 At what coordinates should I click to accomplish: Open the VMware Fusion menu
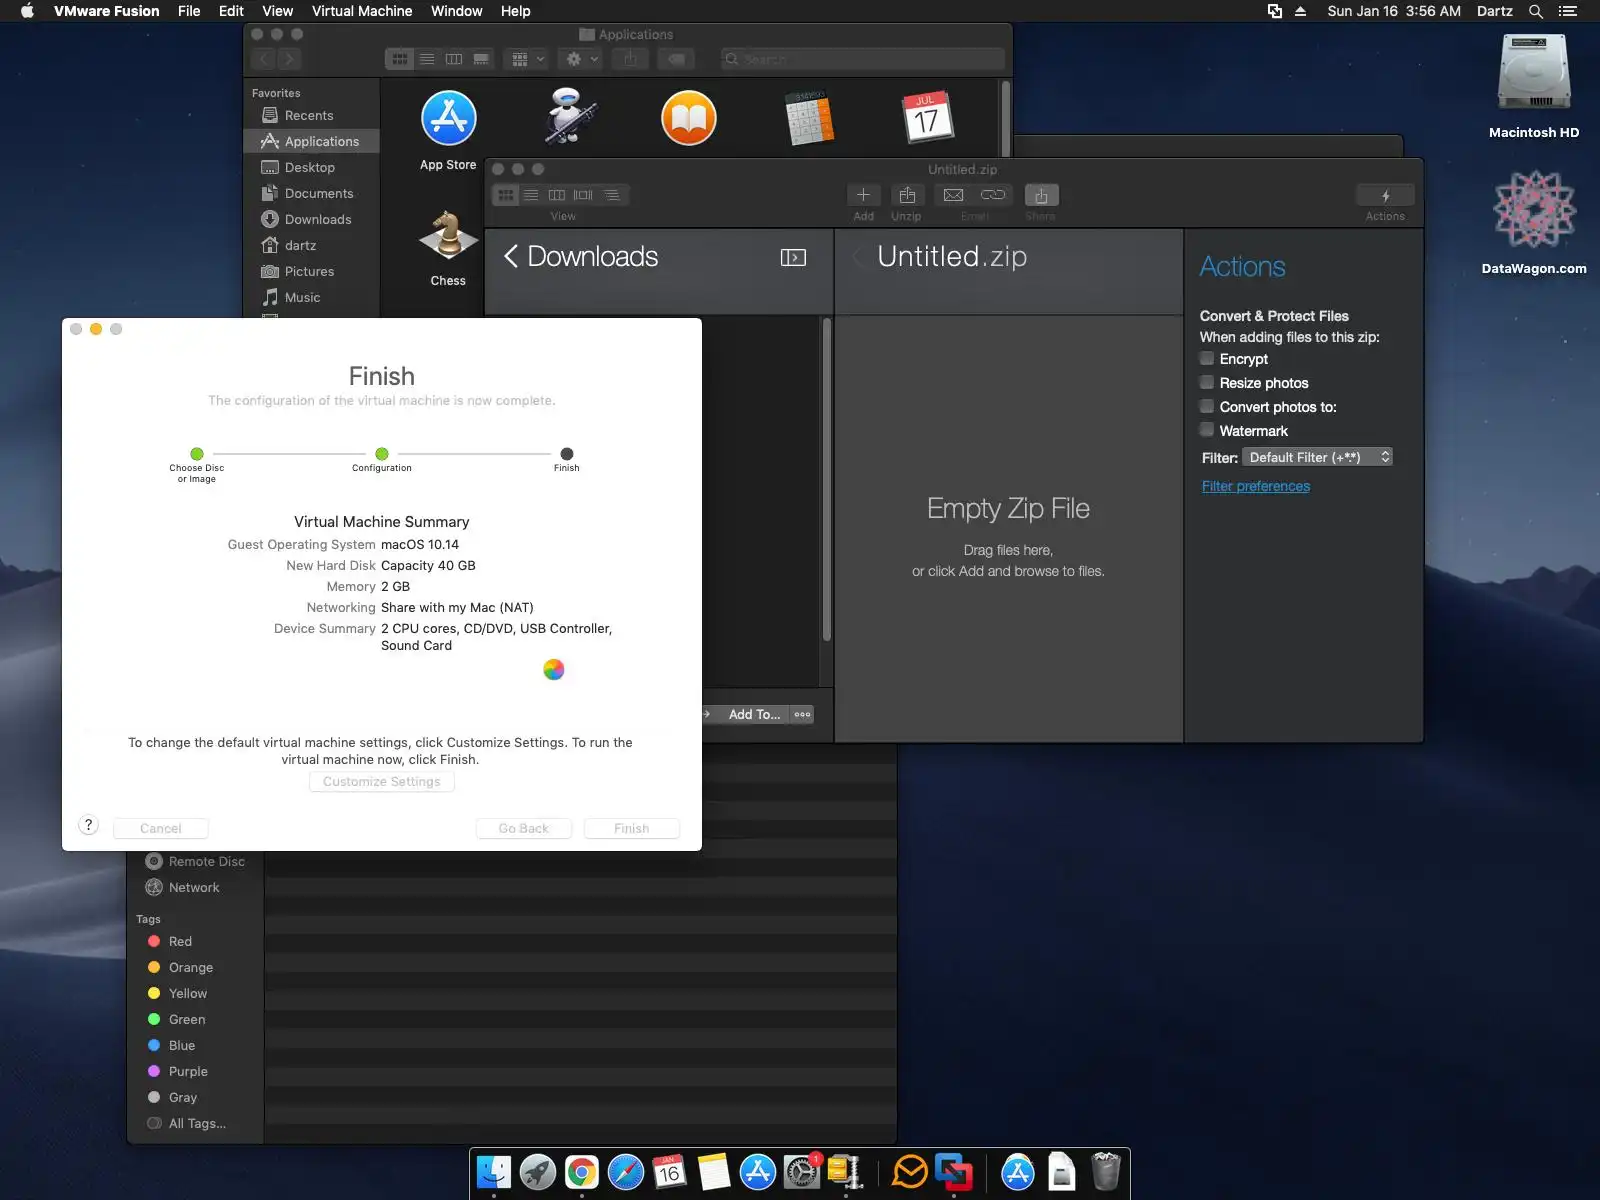click(107, 11)
